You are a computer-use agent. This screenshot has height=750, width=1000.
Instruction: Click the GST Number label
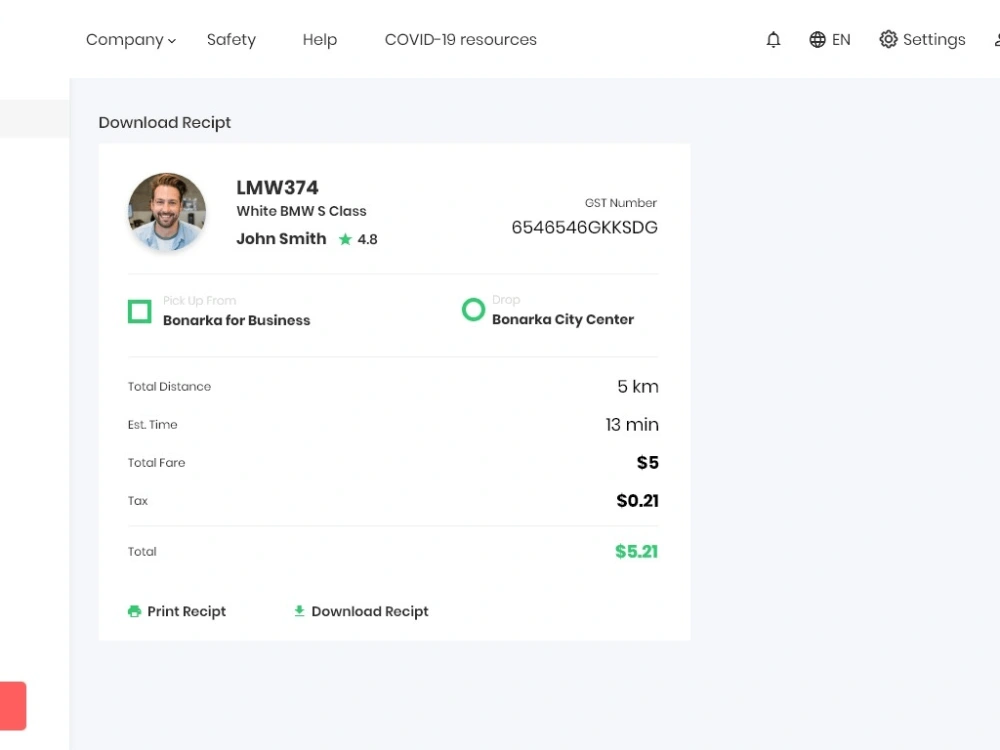621,203
